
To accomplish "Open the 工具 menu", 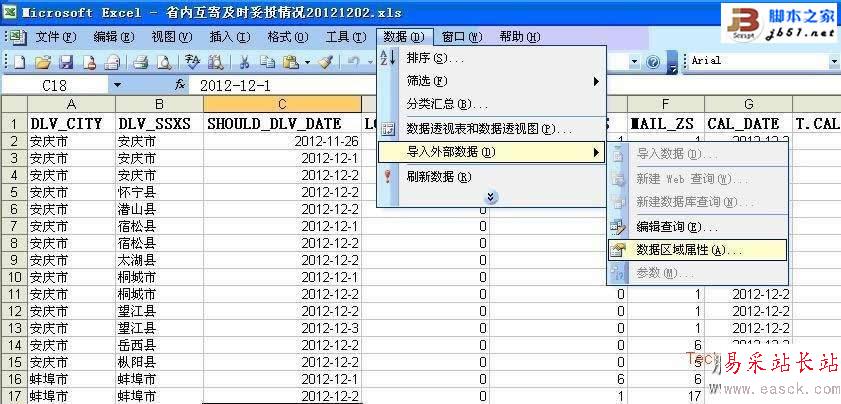I will pos(345,37).
